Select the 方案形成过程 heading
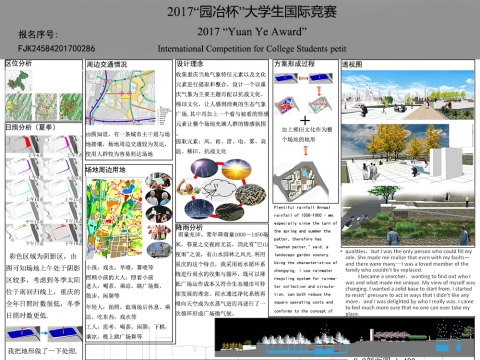Screen dimensions: 480x360 click(x=294, y=64)
